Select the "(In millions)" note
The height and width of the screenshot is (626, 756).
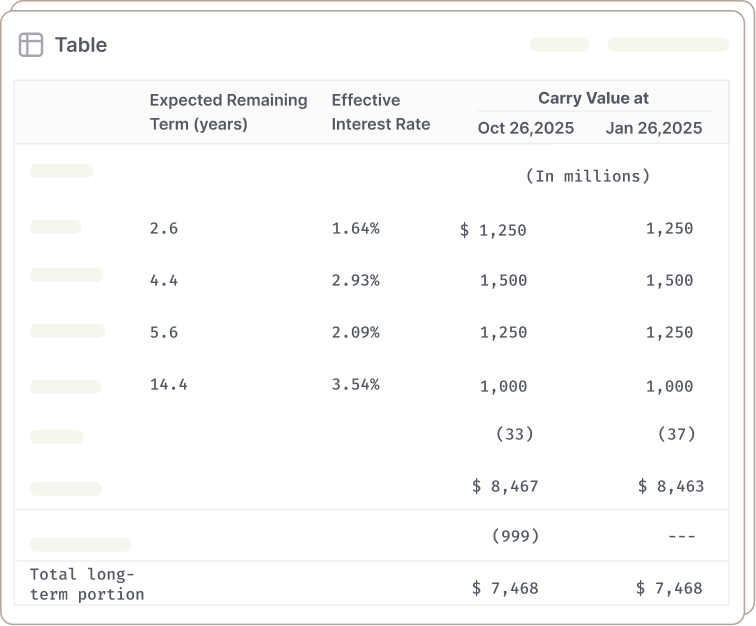point(588,176)
